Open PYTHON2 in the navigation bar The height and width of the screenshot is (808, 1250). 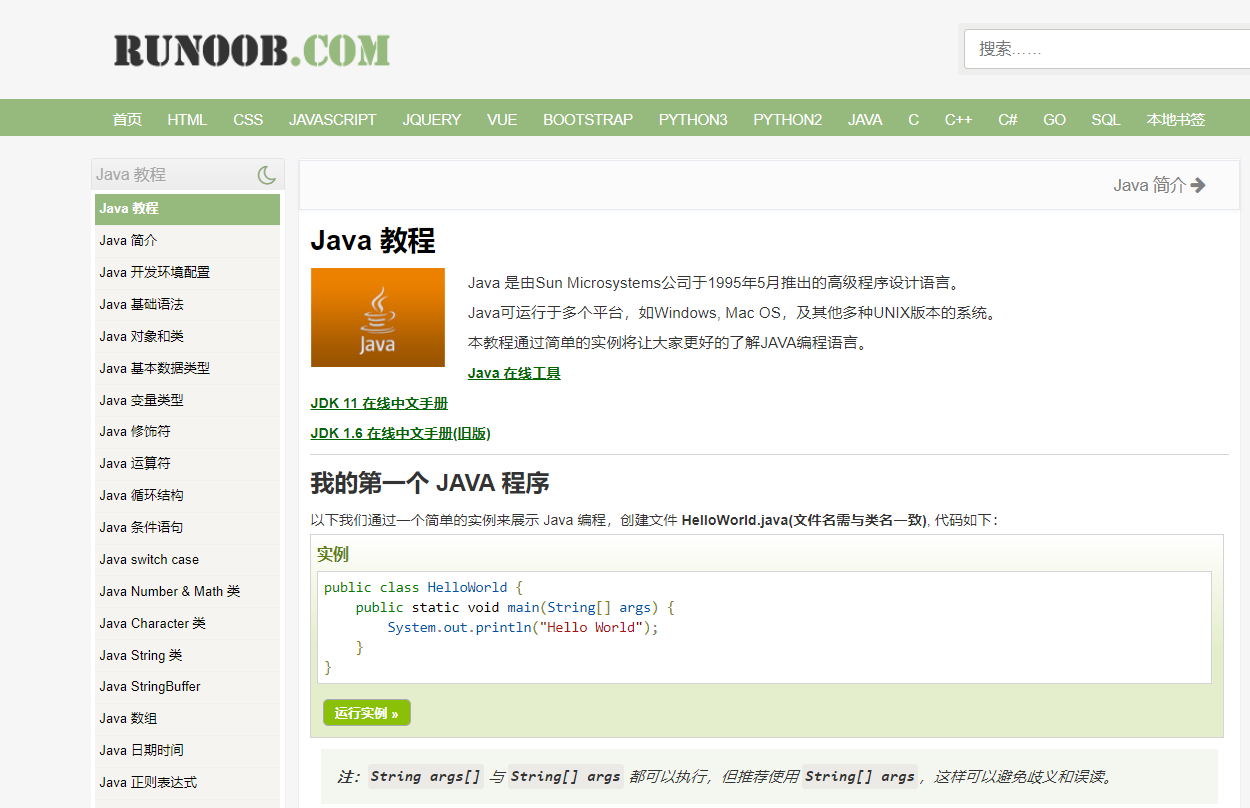click(788, 119)
